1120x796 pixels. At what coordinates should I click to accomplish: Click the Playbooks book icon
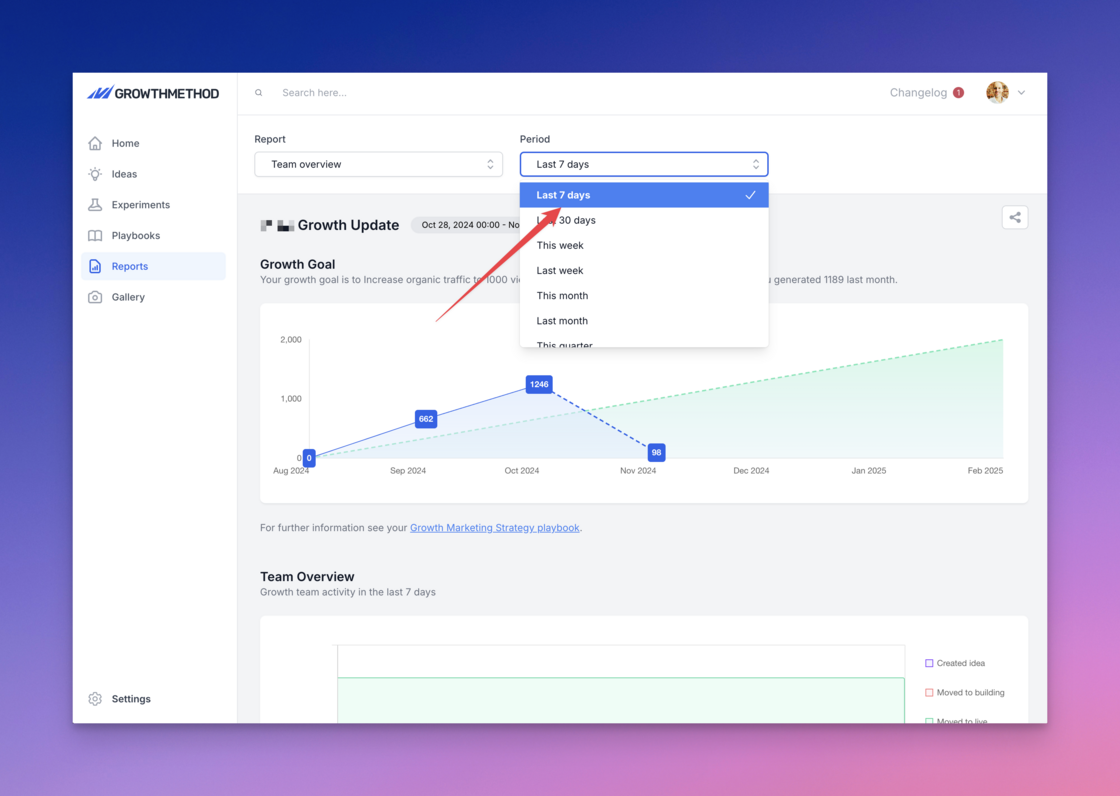[x=95, y=235]
